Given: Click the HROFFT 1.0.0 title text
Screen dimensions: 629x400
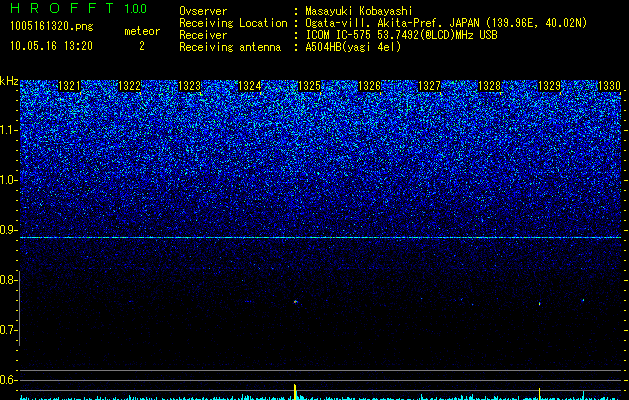Looking at the screenshot, I should click(79, 8).
